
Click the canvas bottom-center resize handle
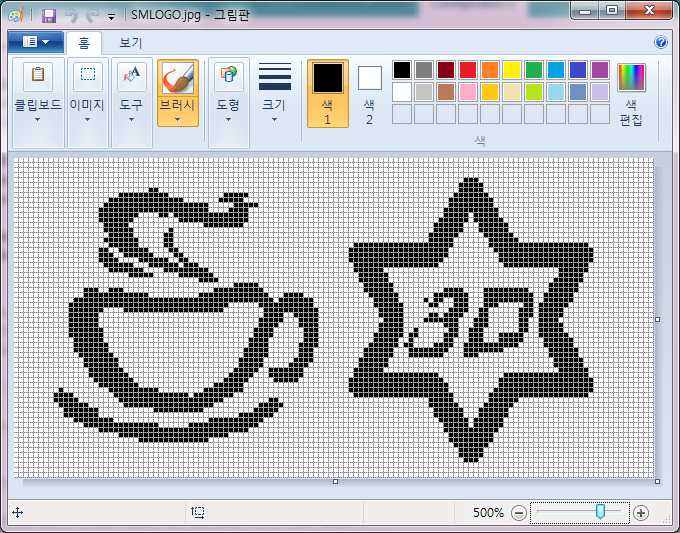coord(335,481)
